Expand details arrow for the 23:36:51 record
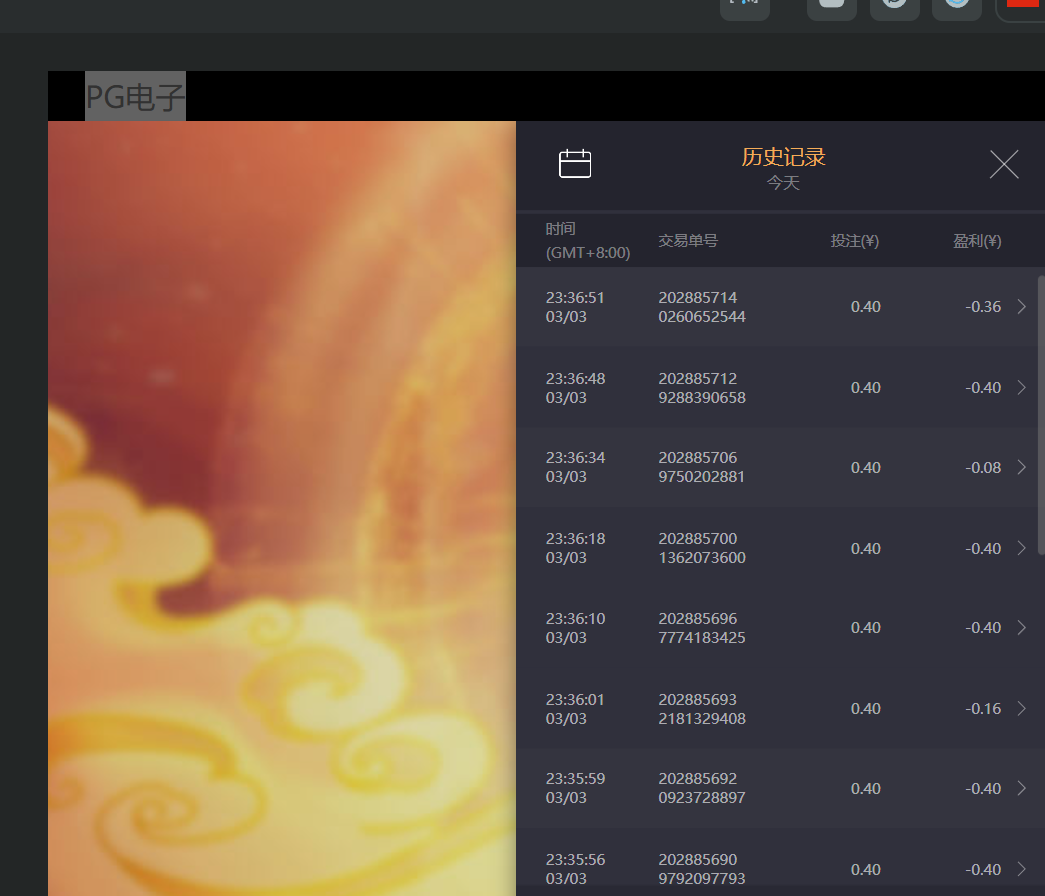The height and width of the screenshot is (896, 1045). (x=1021, y=307)
